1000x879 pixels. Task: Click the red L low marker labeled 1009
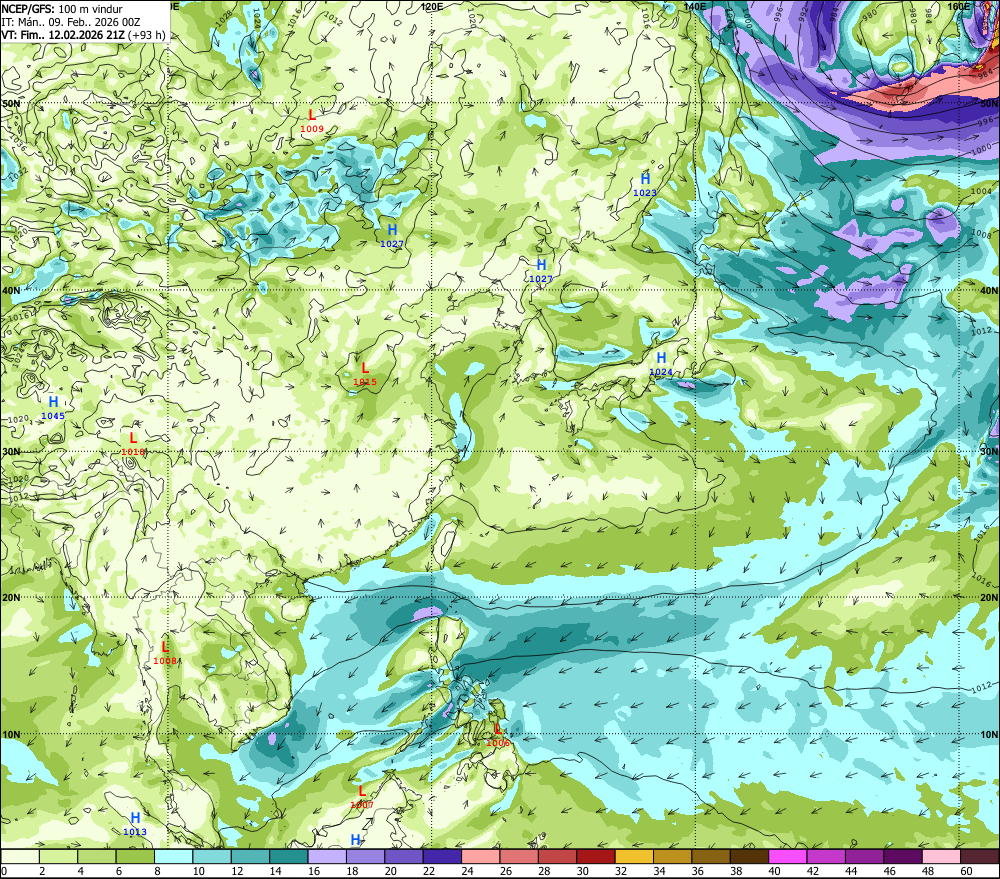[312, 115]
